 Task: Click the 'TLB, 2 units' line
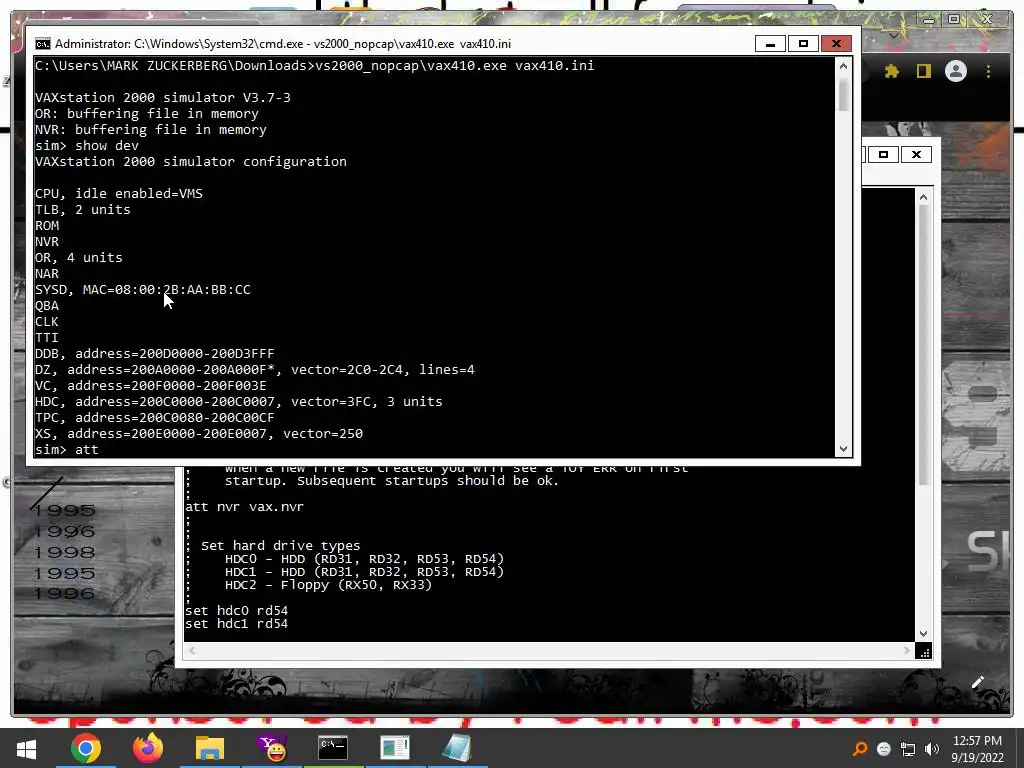pos(83,210)
